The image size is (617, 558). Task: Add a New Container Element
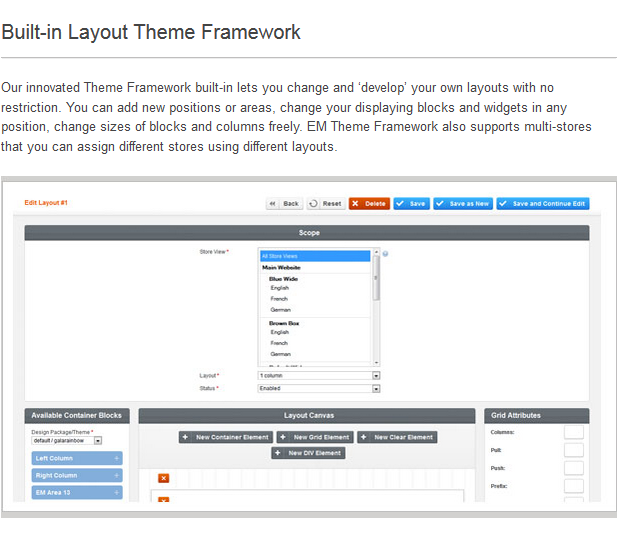tap(225, 437)
